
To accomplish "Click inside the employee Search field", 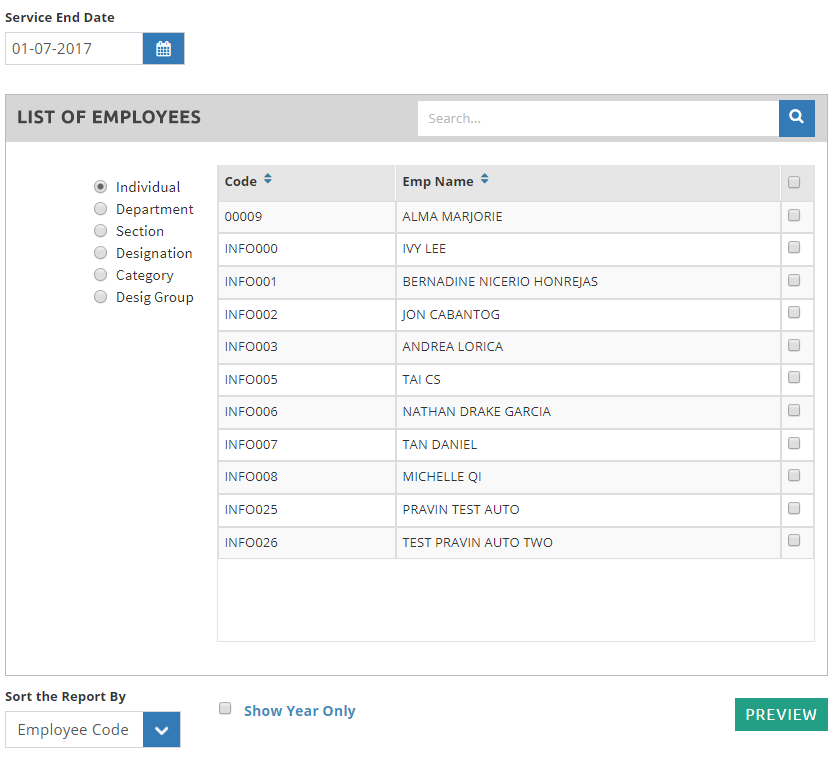I will tap(597, 118).
